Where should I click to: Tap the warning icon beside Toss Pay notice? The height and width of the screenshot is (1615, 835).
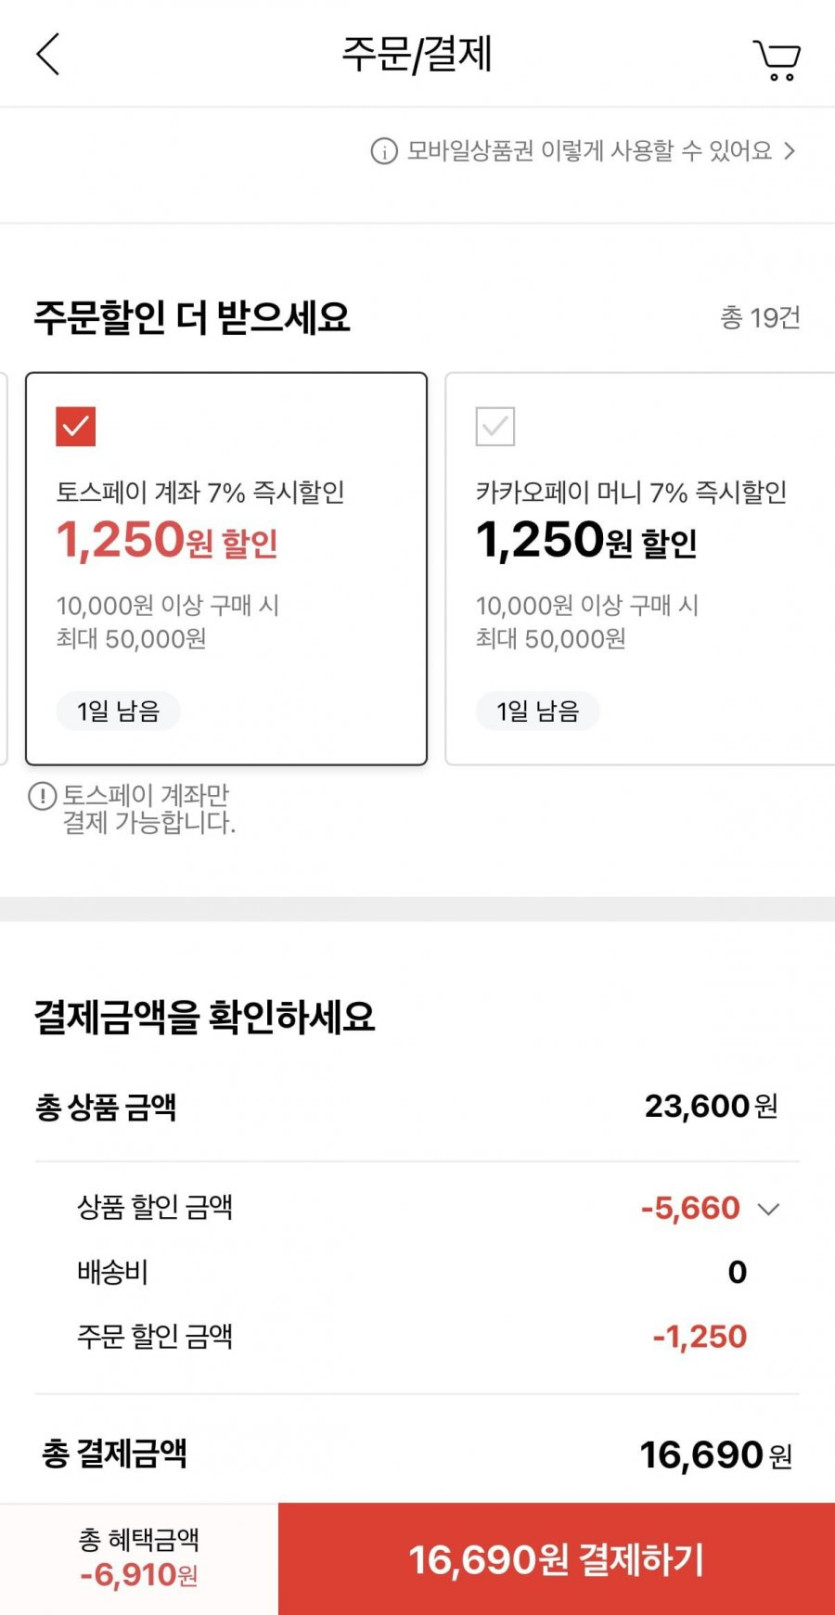click(x=42, y=796)
